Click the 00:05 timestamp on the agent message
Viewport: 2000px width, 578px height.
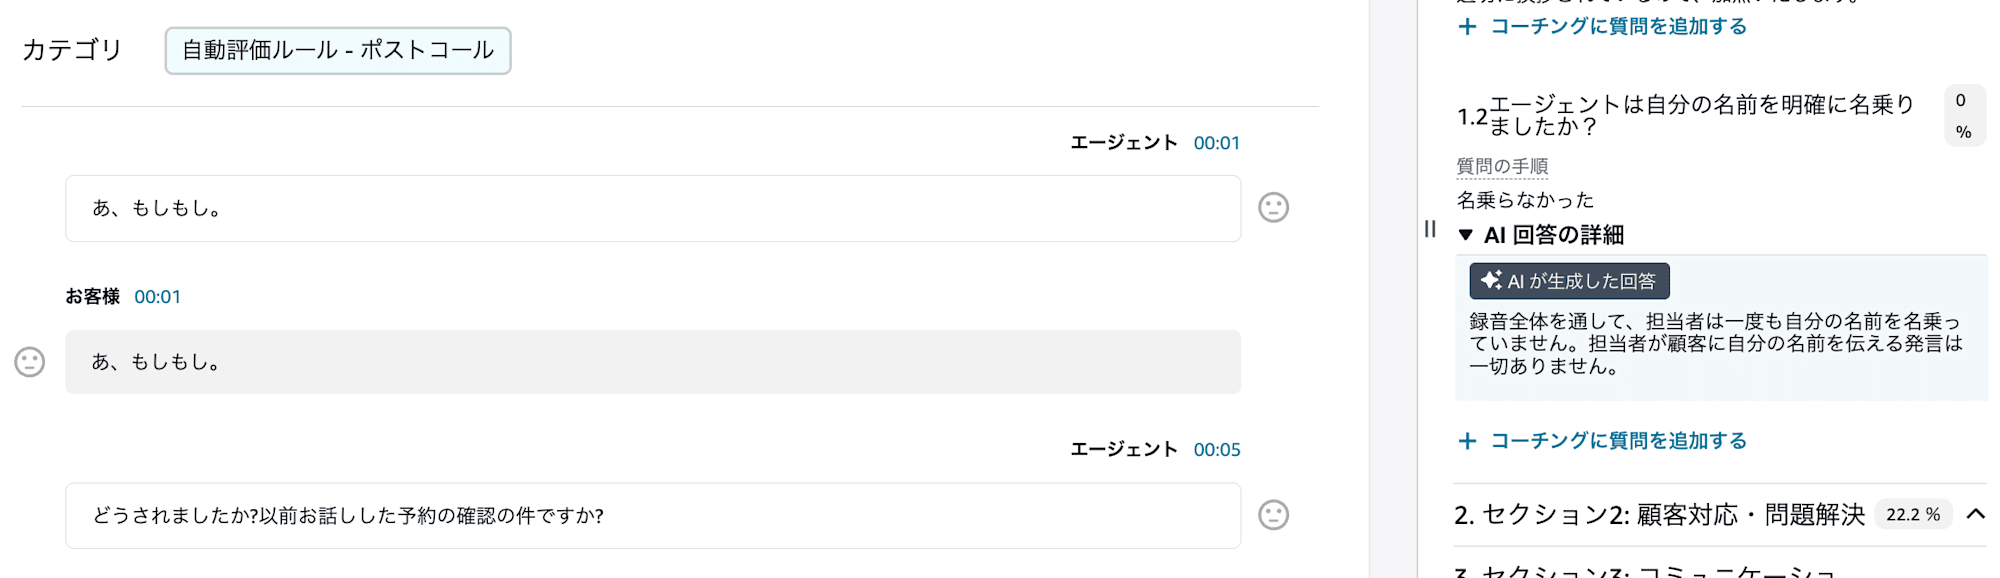pos(1217,449)
